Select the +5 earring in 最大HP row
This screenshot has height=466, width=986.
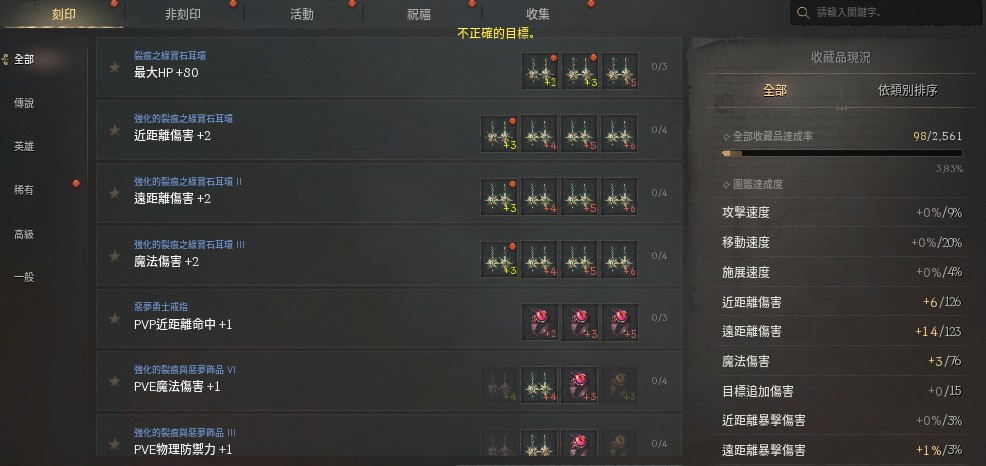click(620, 71)
